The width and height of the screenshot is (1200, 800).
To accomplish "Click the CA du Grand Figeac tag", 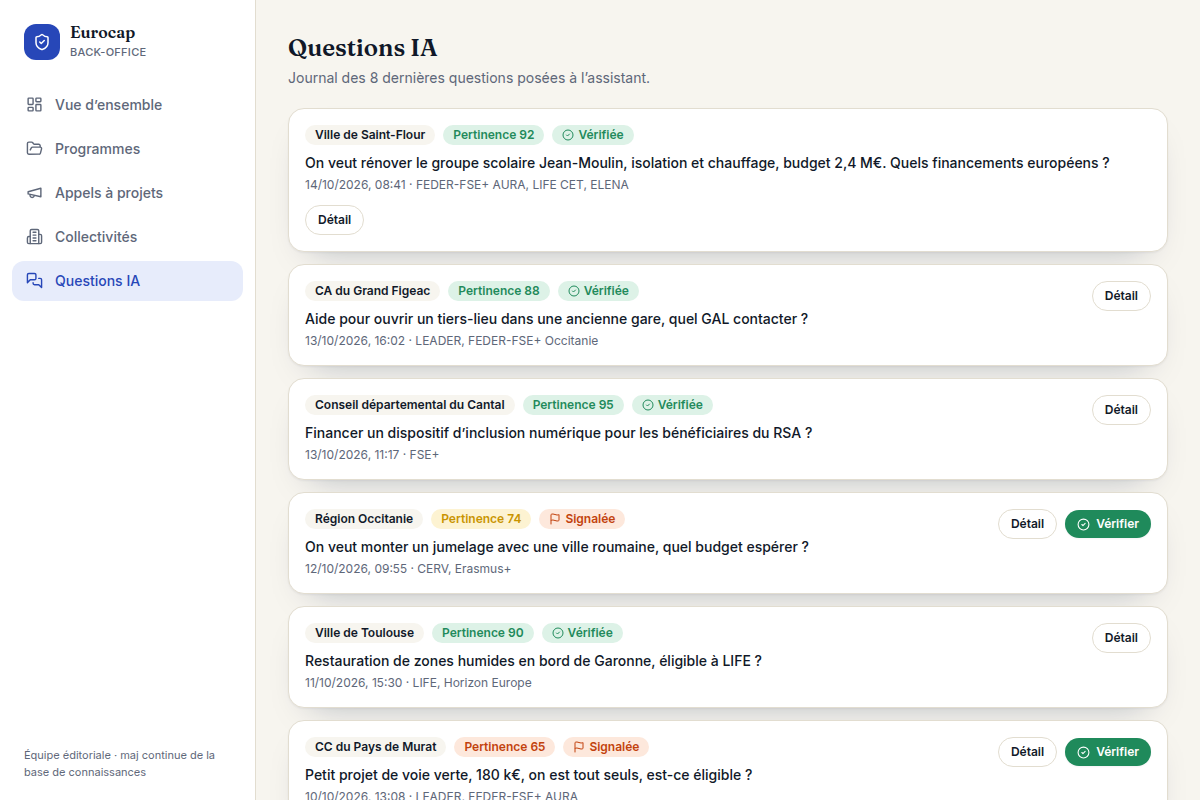I will click(x=372, y=291).
